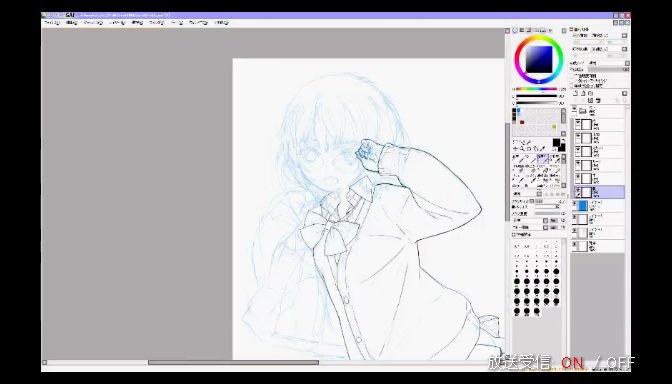This screenshot has width=672, height=384.
Task: Create a new linework layer
Action: [x=583, y=93]
